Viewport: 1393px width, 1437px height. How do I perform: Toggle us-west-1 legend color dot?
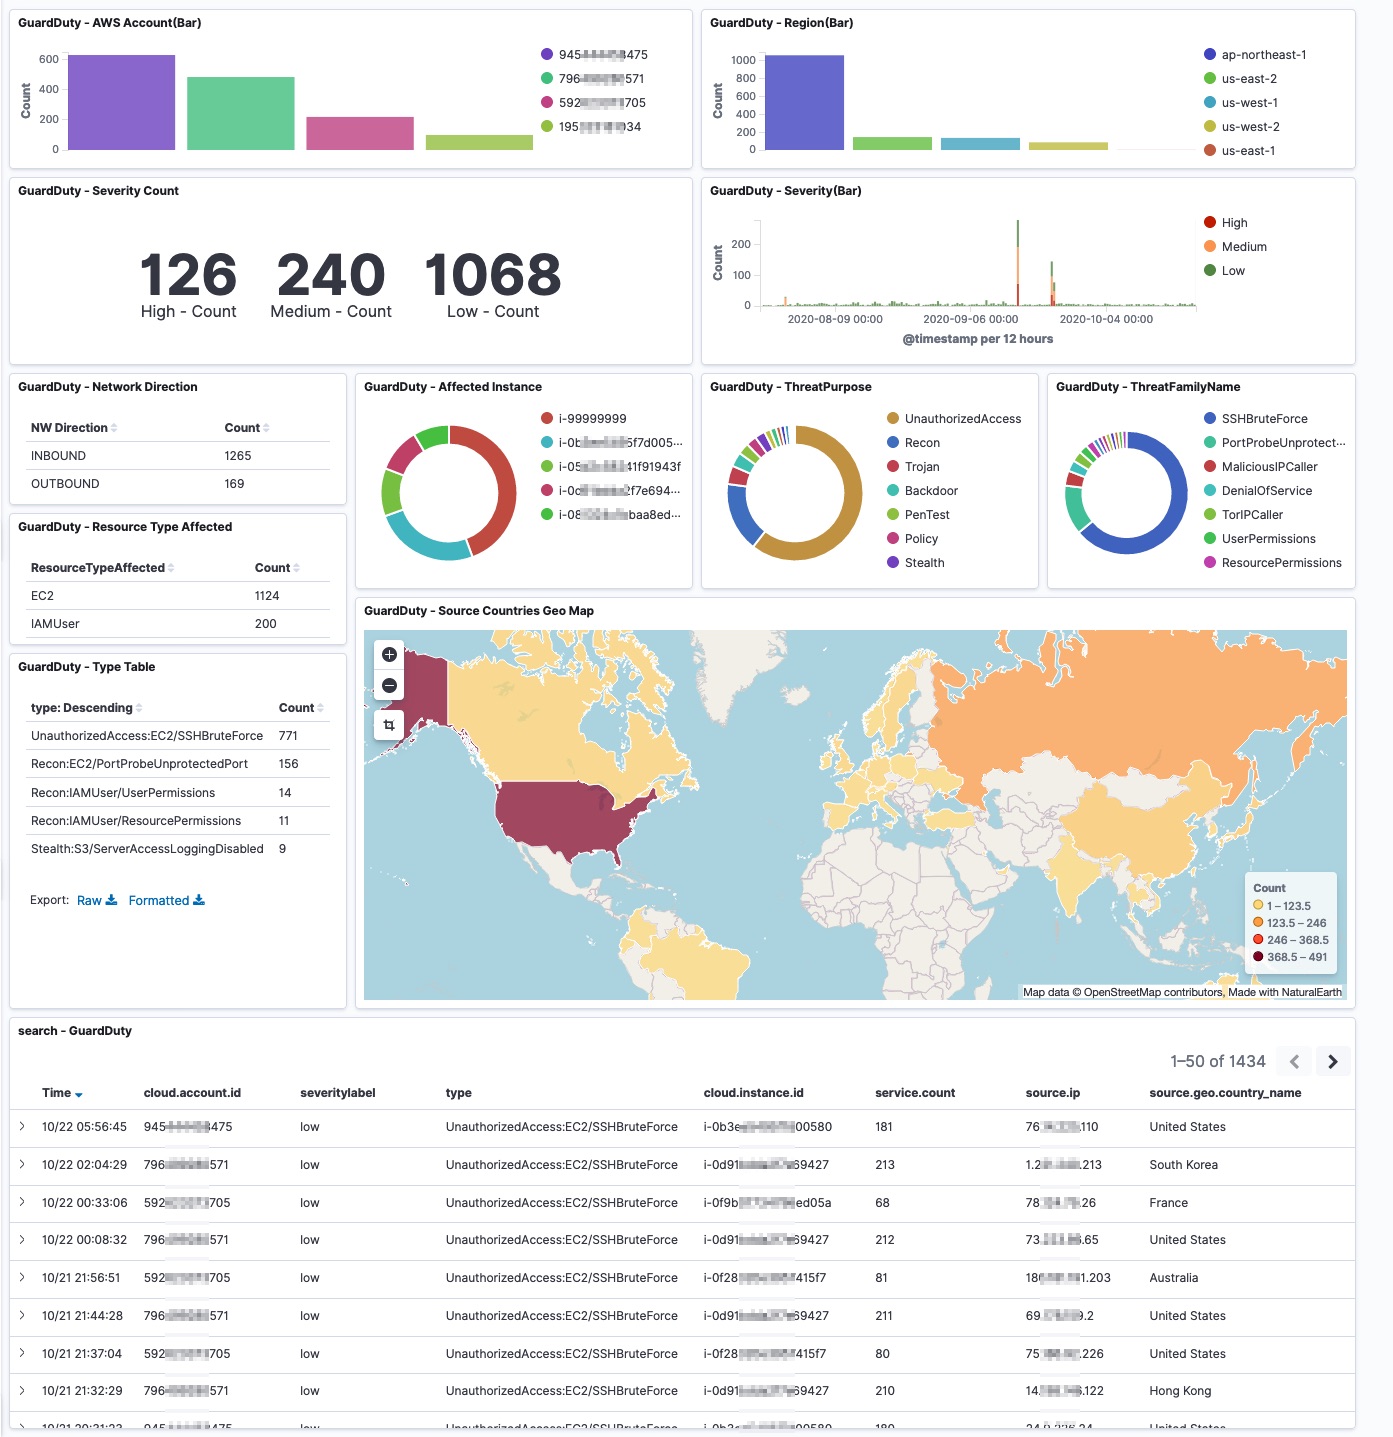[1210, 103]
